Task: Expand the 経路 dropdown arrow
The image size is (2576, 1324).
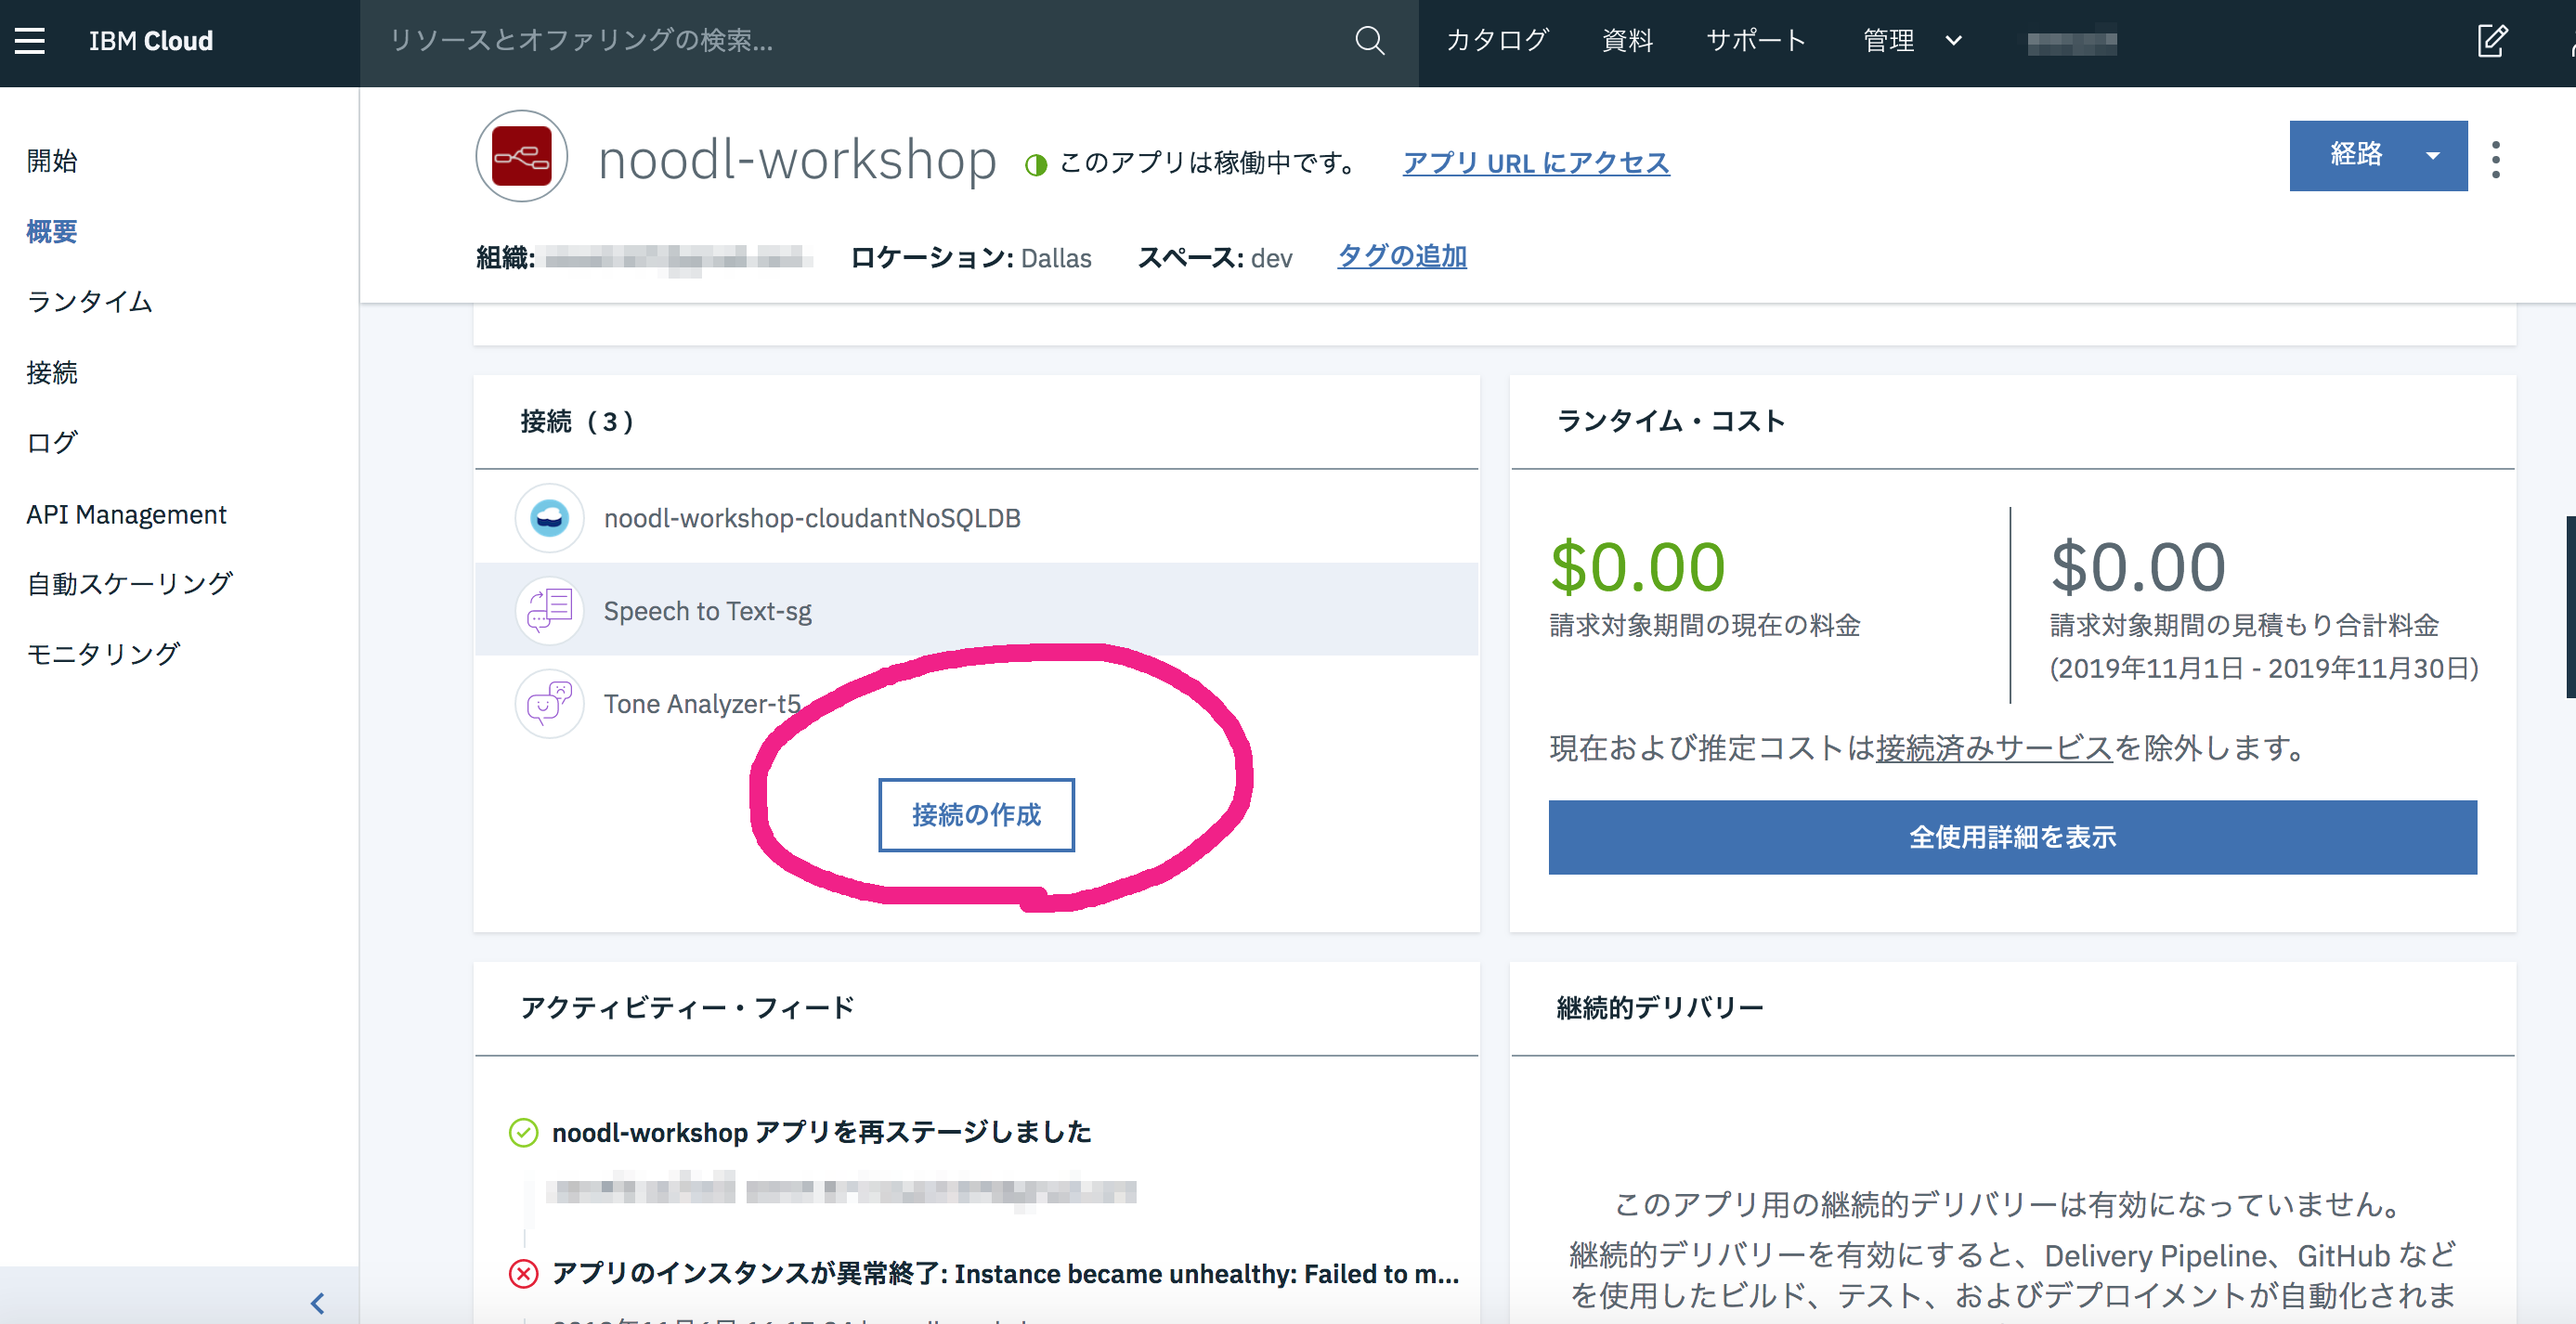Action: [2433, 156]
